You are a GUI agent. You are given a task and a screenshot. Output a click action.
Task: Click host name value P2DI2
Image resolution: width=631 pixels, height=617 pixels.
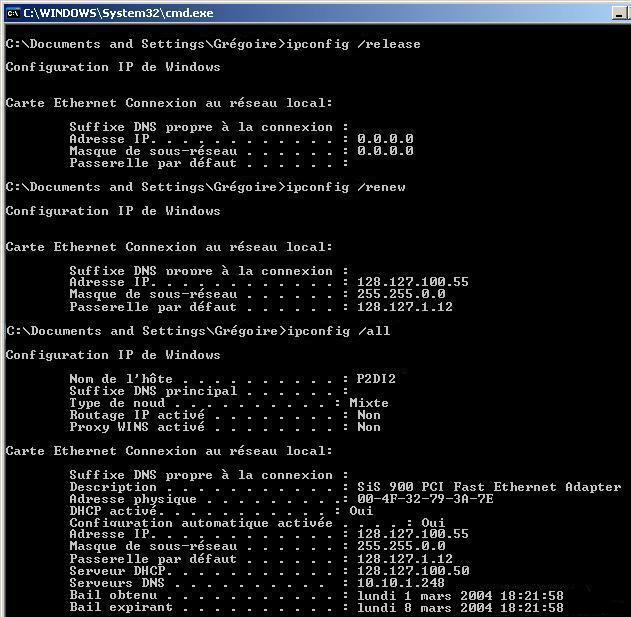click(x=376, y=379)
